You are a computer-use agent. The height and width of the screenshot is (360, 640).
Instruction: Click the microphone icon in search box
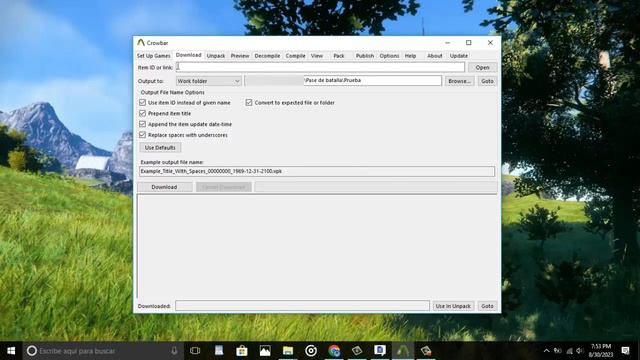(x=174, y=351)
